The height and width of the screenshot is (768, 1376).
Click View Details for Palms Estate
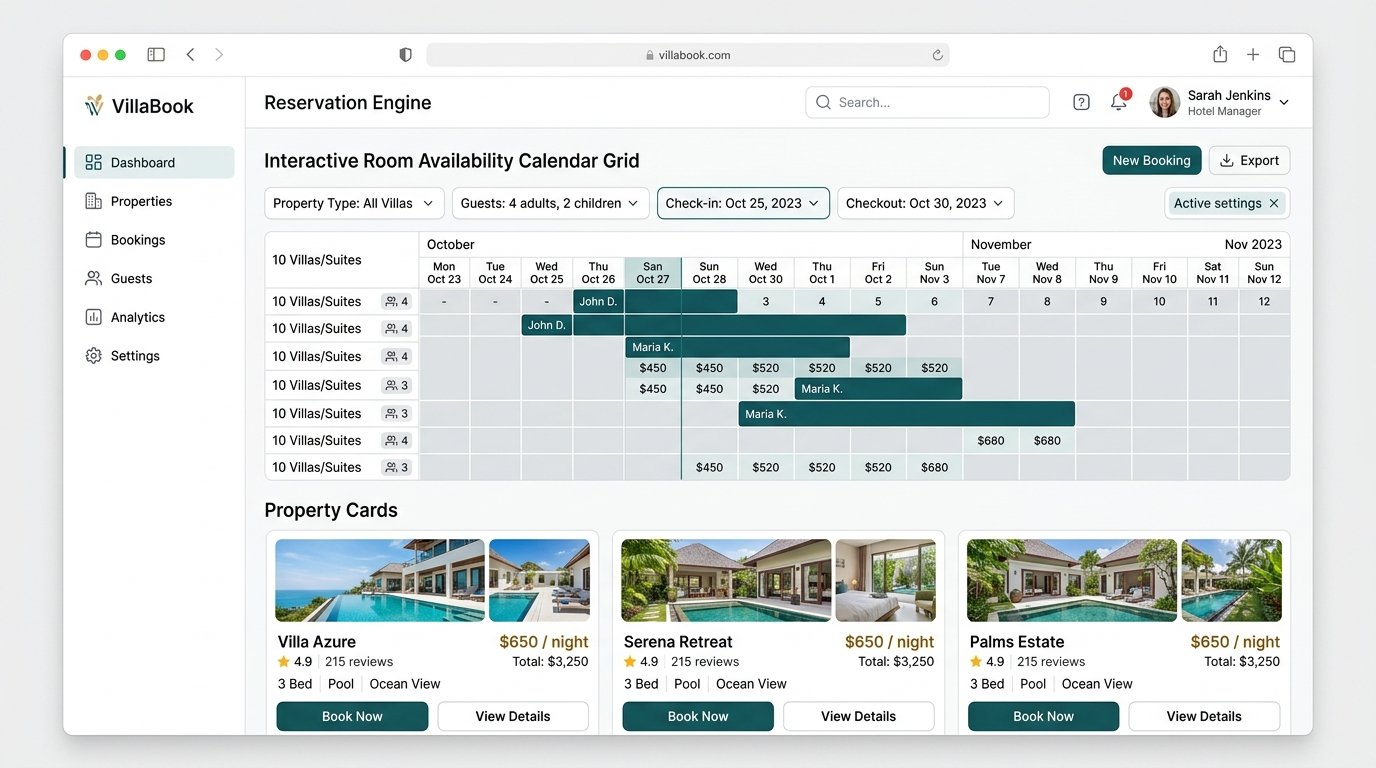[x=1204, y=716]
